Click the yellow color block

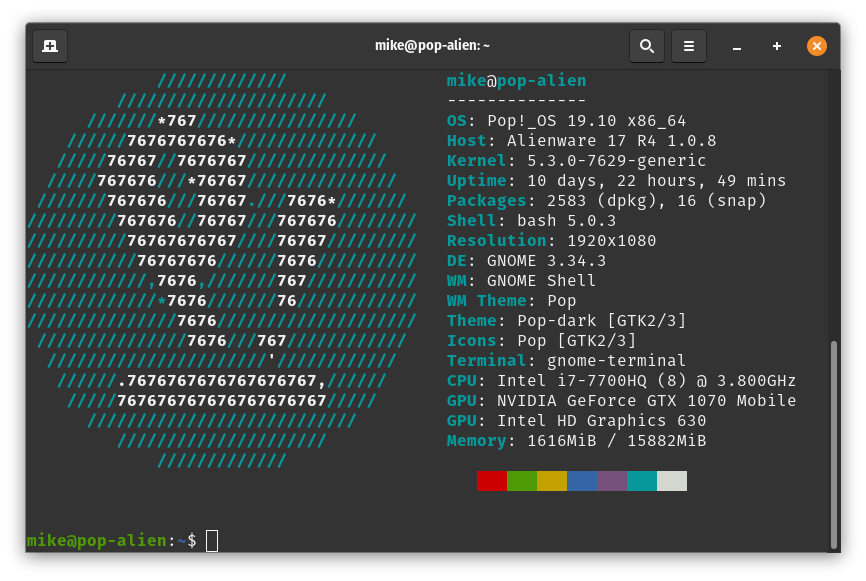pos(552,481)
